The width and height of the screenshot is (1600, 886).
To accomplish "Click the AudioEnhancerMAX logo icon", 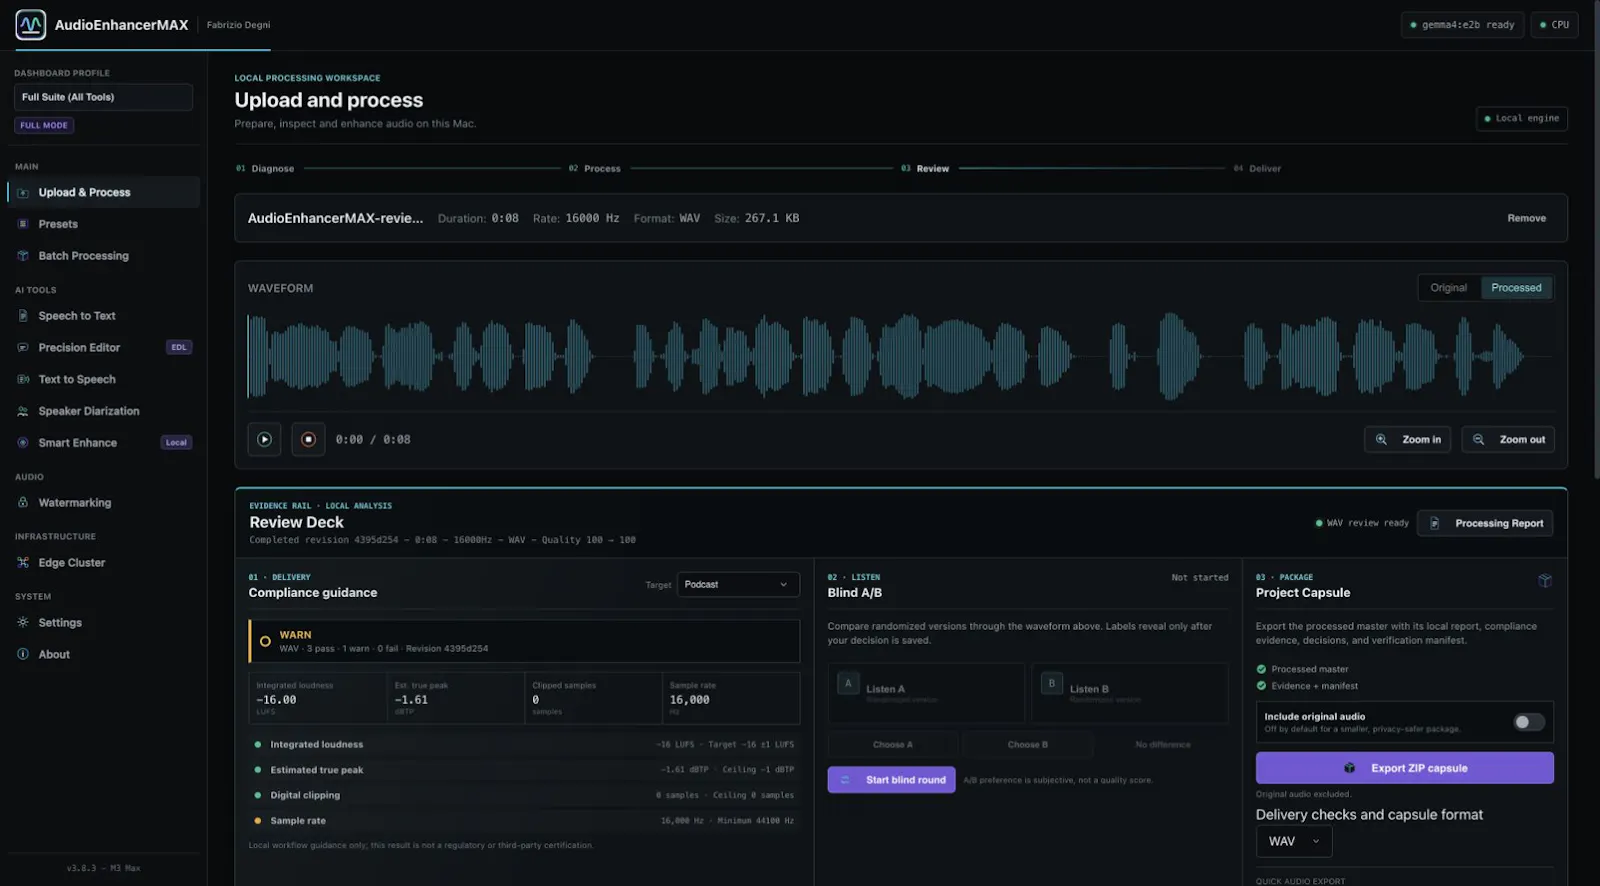I will pyautogui.click(x=31, y=24).
